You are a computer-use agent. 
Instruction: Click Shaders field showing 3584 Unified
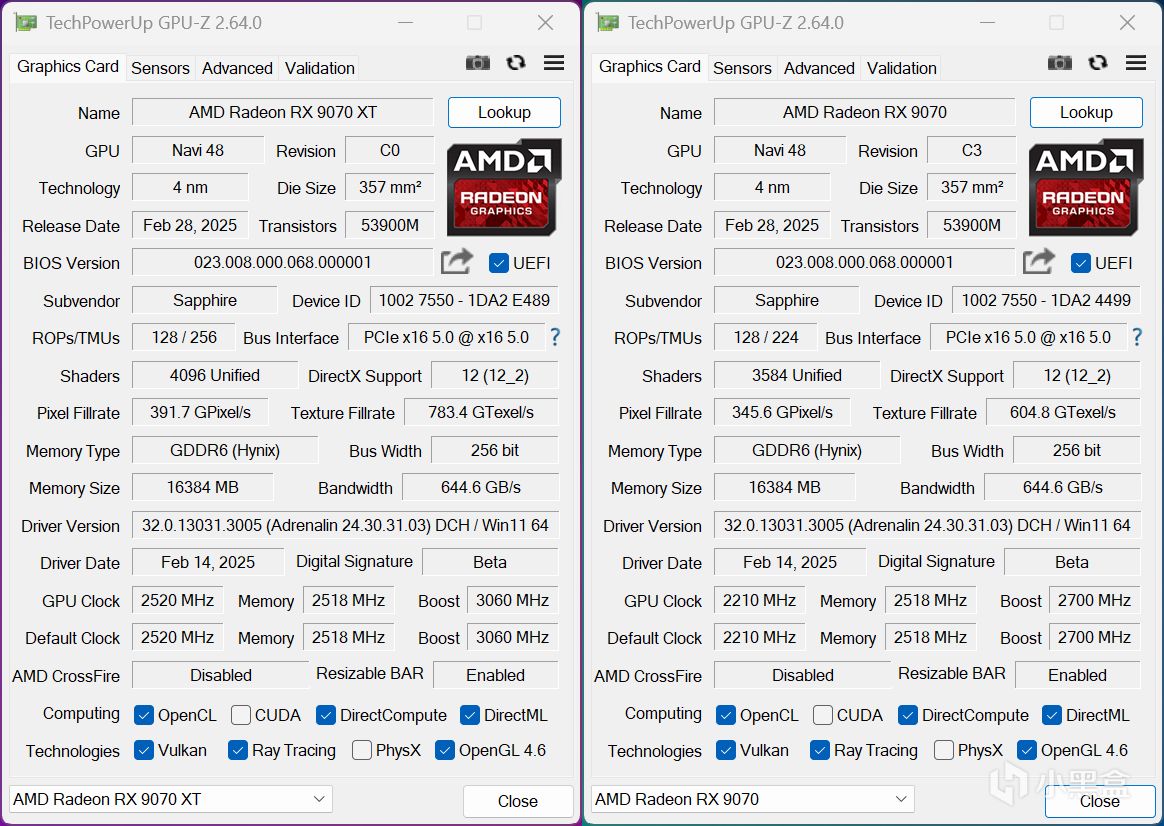[x=797, y=376]
